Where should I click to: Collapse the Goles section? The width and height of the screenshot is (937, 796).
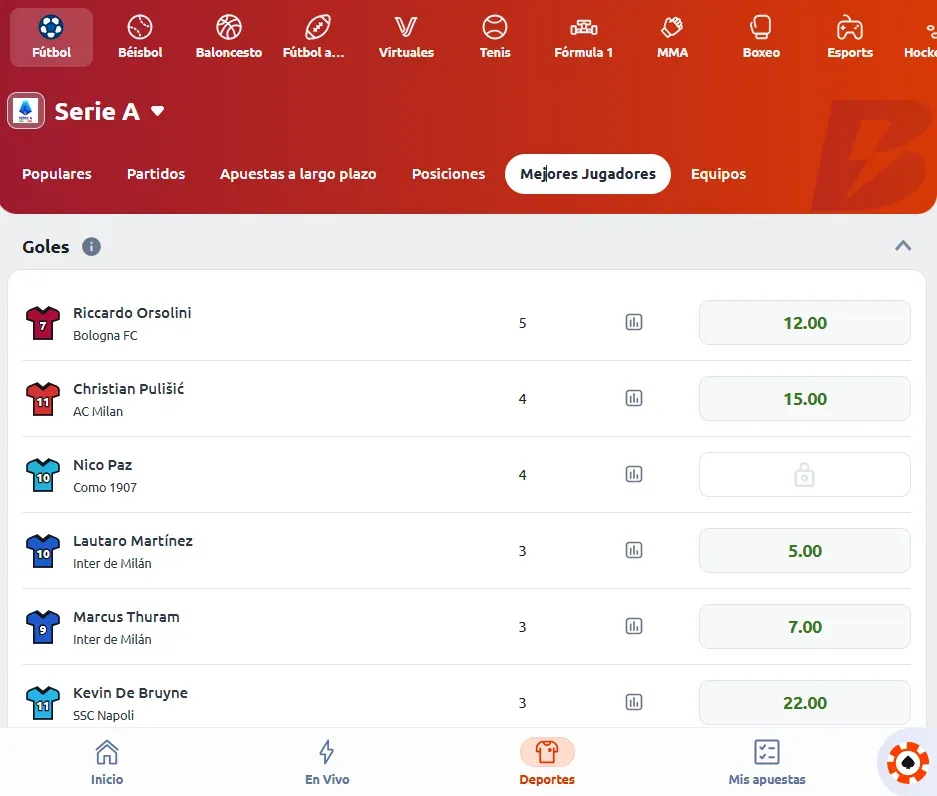click(x=903, y=246)
